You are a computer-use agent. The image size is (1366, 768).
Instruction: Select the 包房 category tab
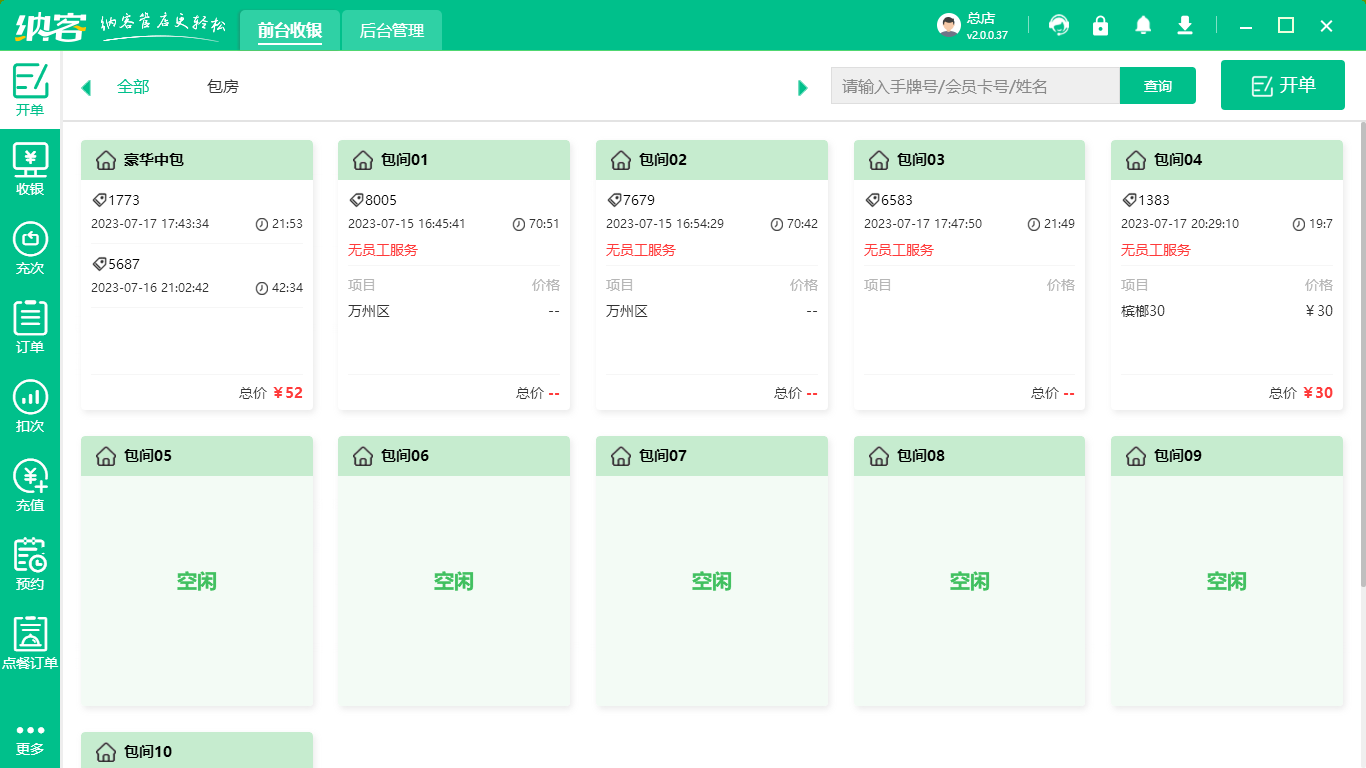223,87
